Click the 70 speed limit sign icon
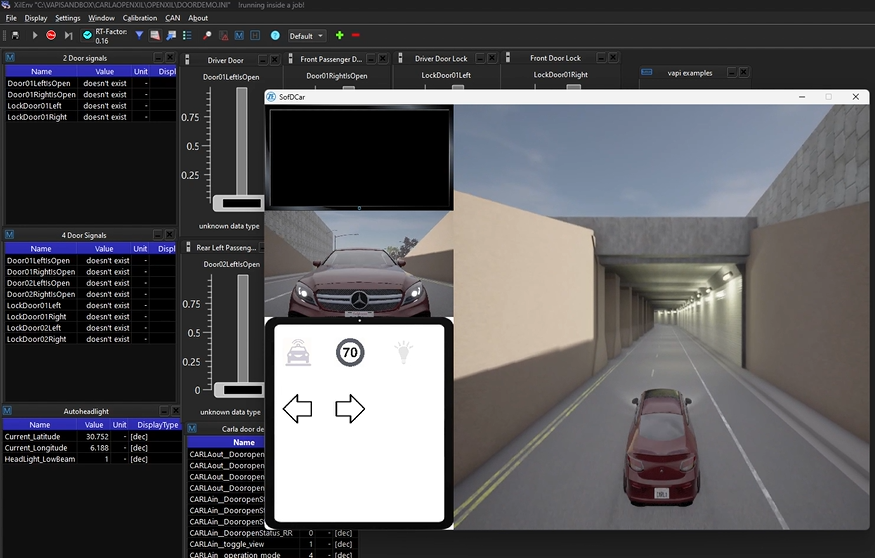Image resolution: width=875 pixels, height=558 pixels. coord(350,352)
